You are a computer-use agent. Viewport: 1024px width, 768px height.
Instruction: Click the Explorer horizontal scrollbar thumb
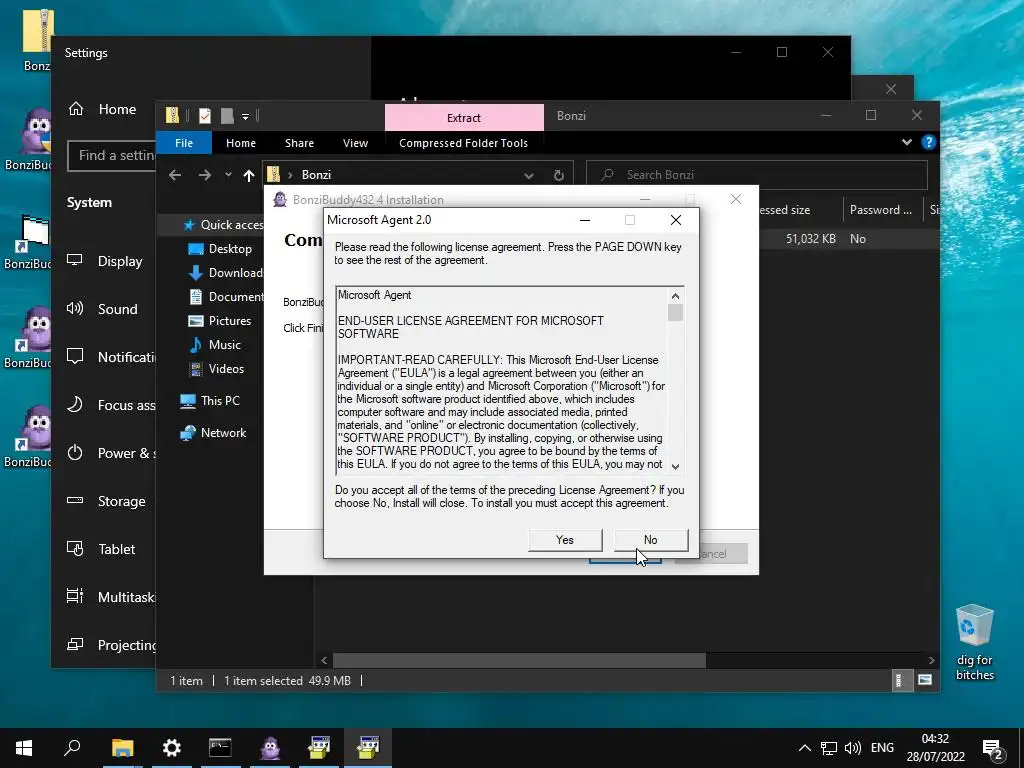[519, 660]
